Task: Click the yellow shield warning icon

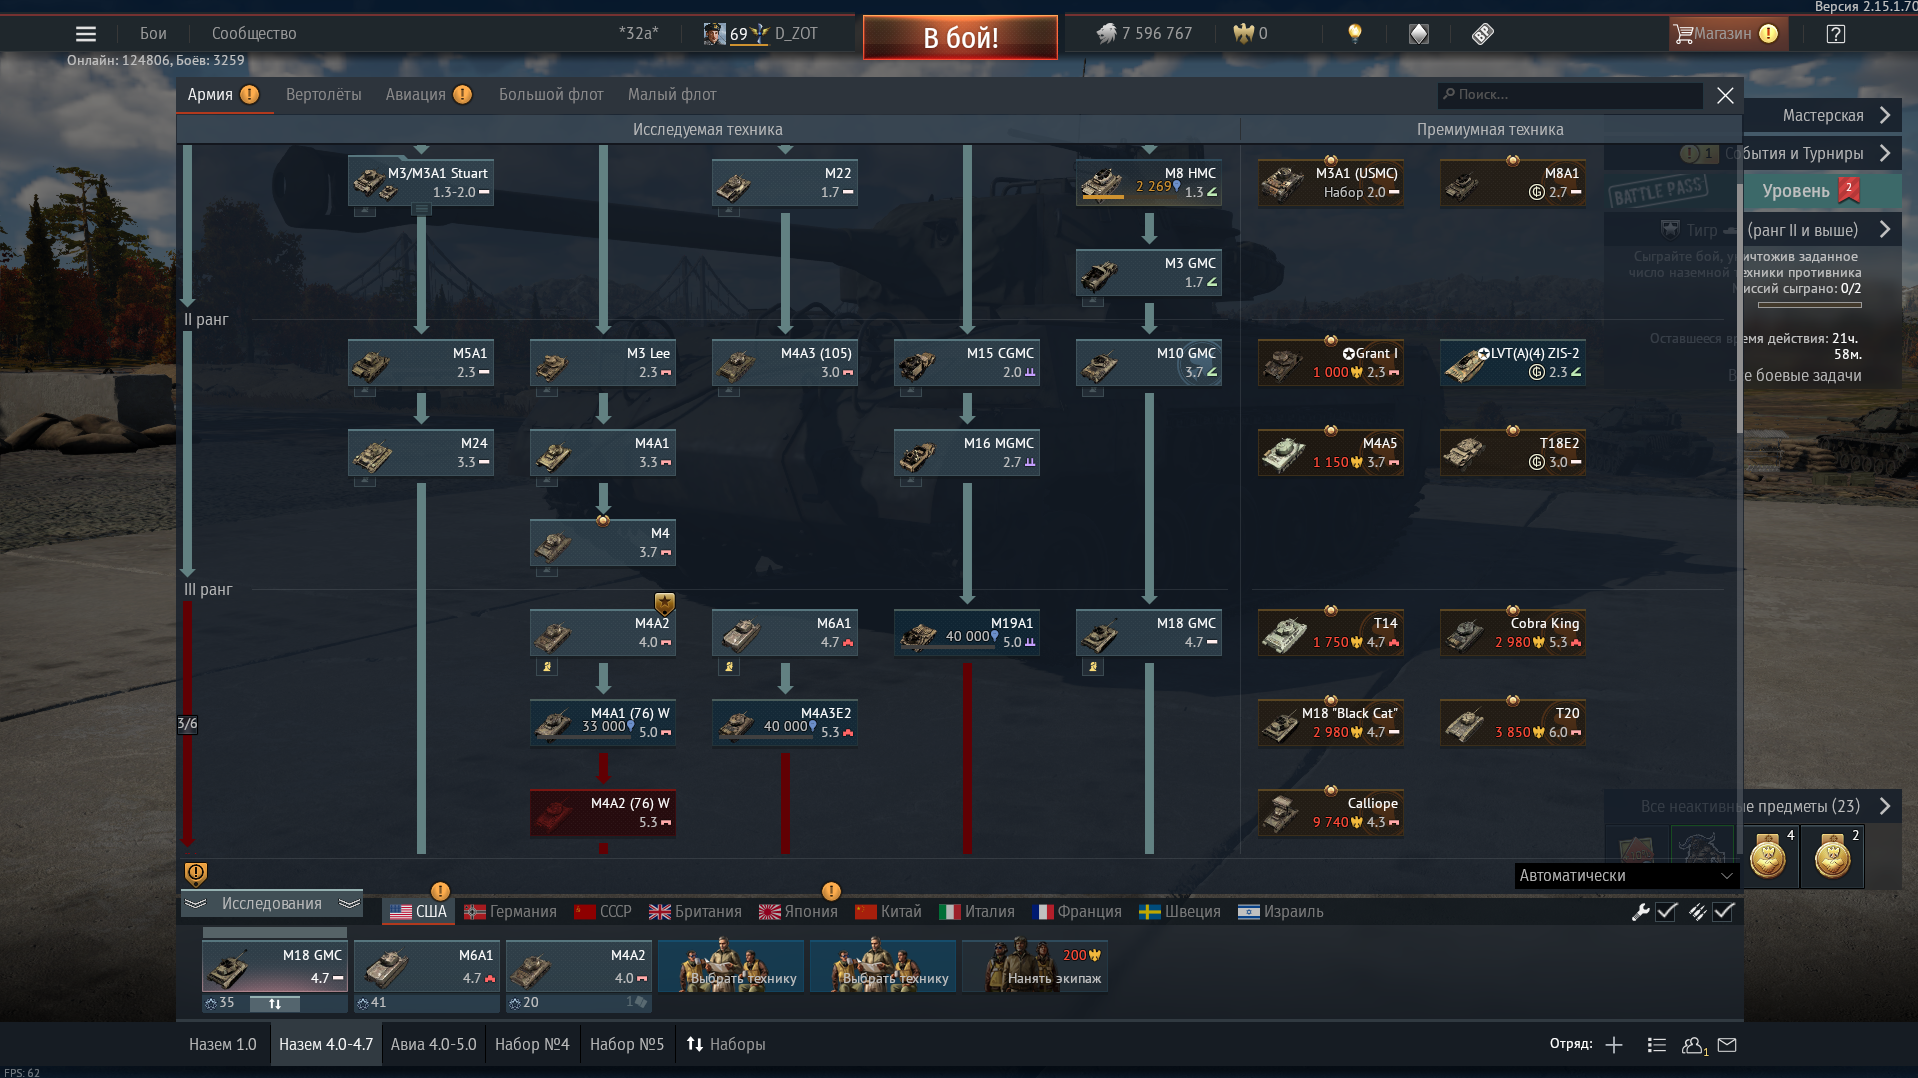Action: pyautogui.click(x=196, y=873)
